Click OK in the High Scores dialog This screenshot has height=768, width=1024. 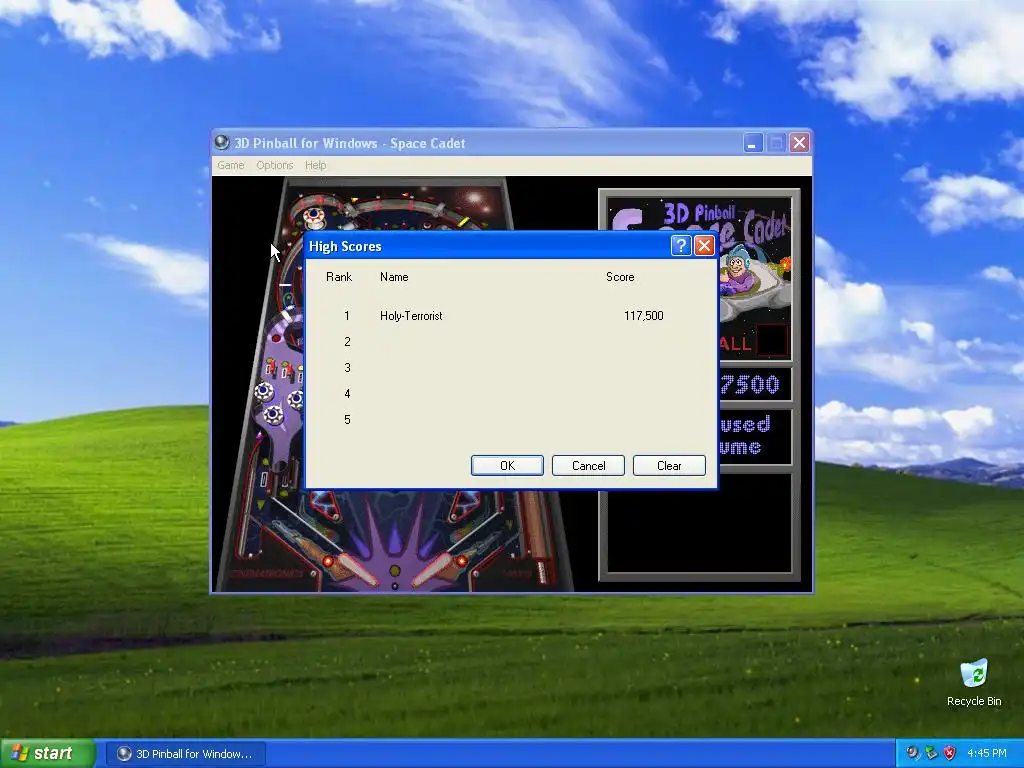(507, 466)
